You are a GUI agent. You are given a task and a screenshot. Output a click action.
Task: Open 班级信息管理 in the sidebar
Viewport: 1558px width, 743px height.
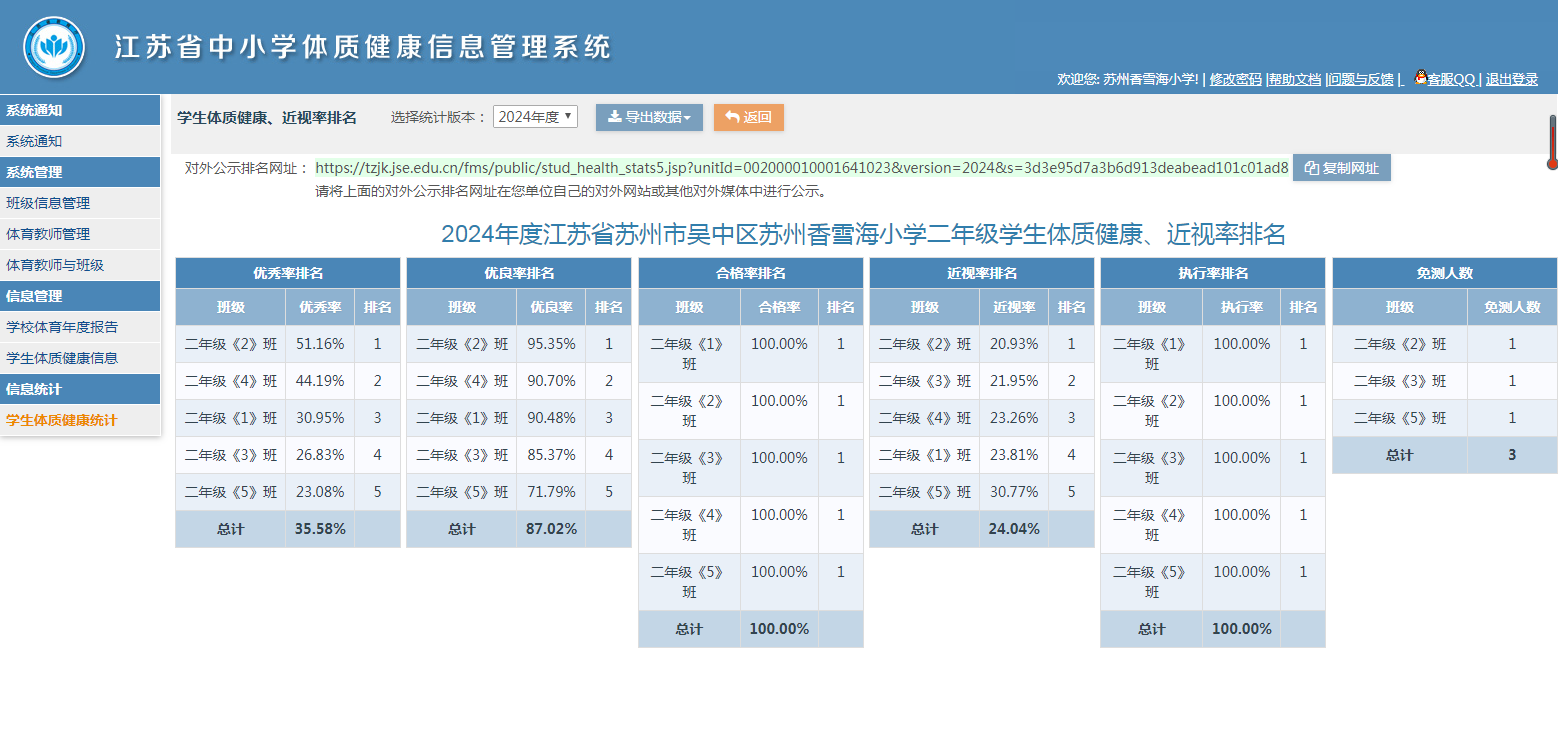(80, 203)
